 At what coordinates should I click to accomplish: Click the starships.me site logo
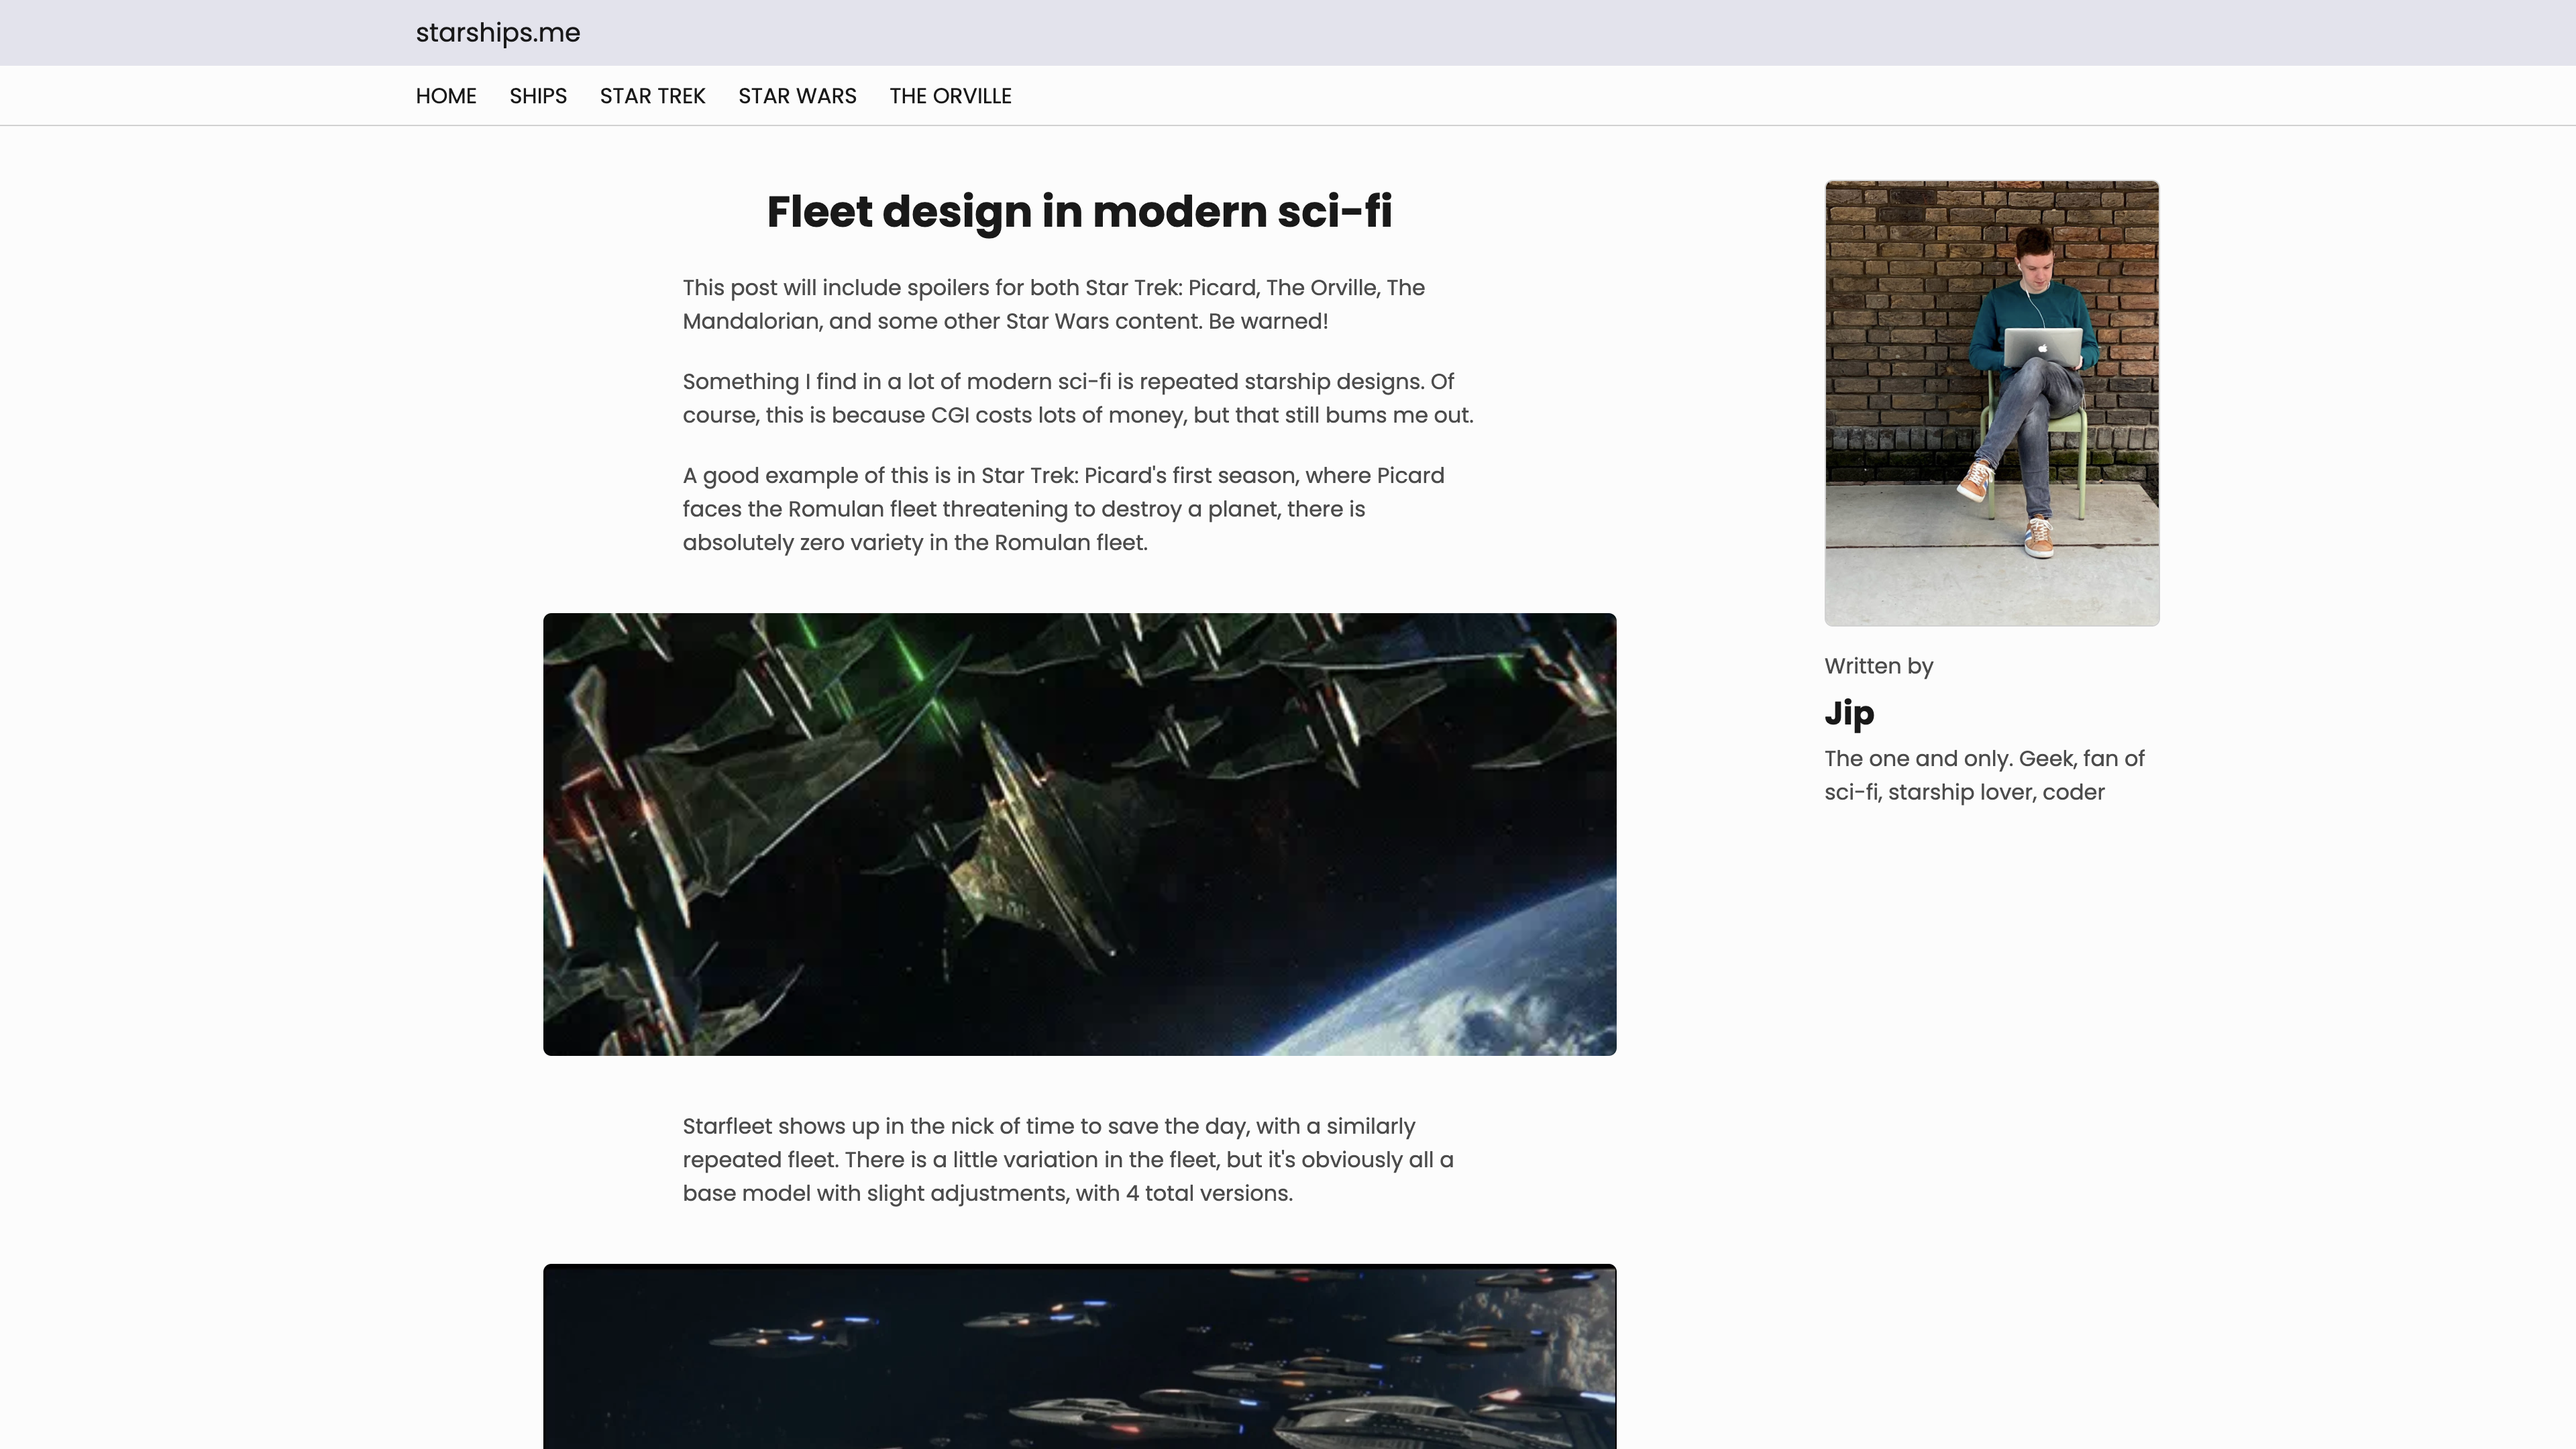[497, 33]
